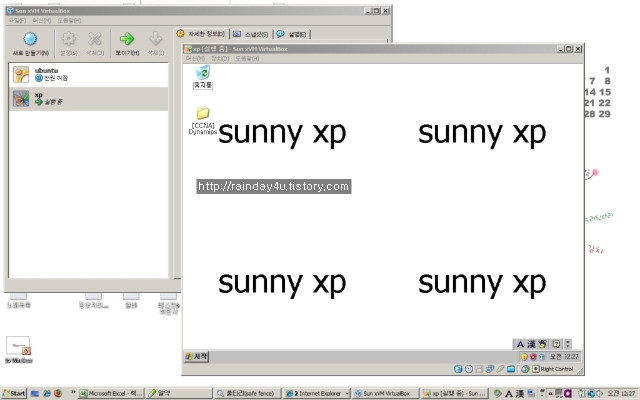Image resolution: width=640 pixels, height=400 pixels.
Task: Click the Internet Explorer quick launch icon
Action: [47, 393]
